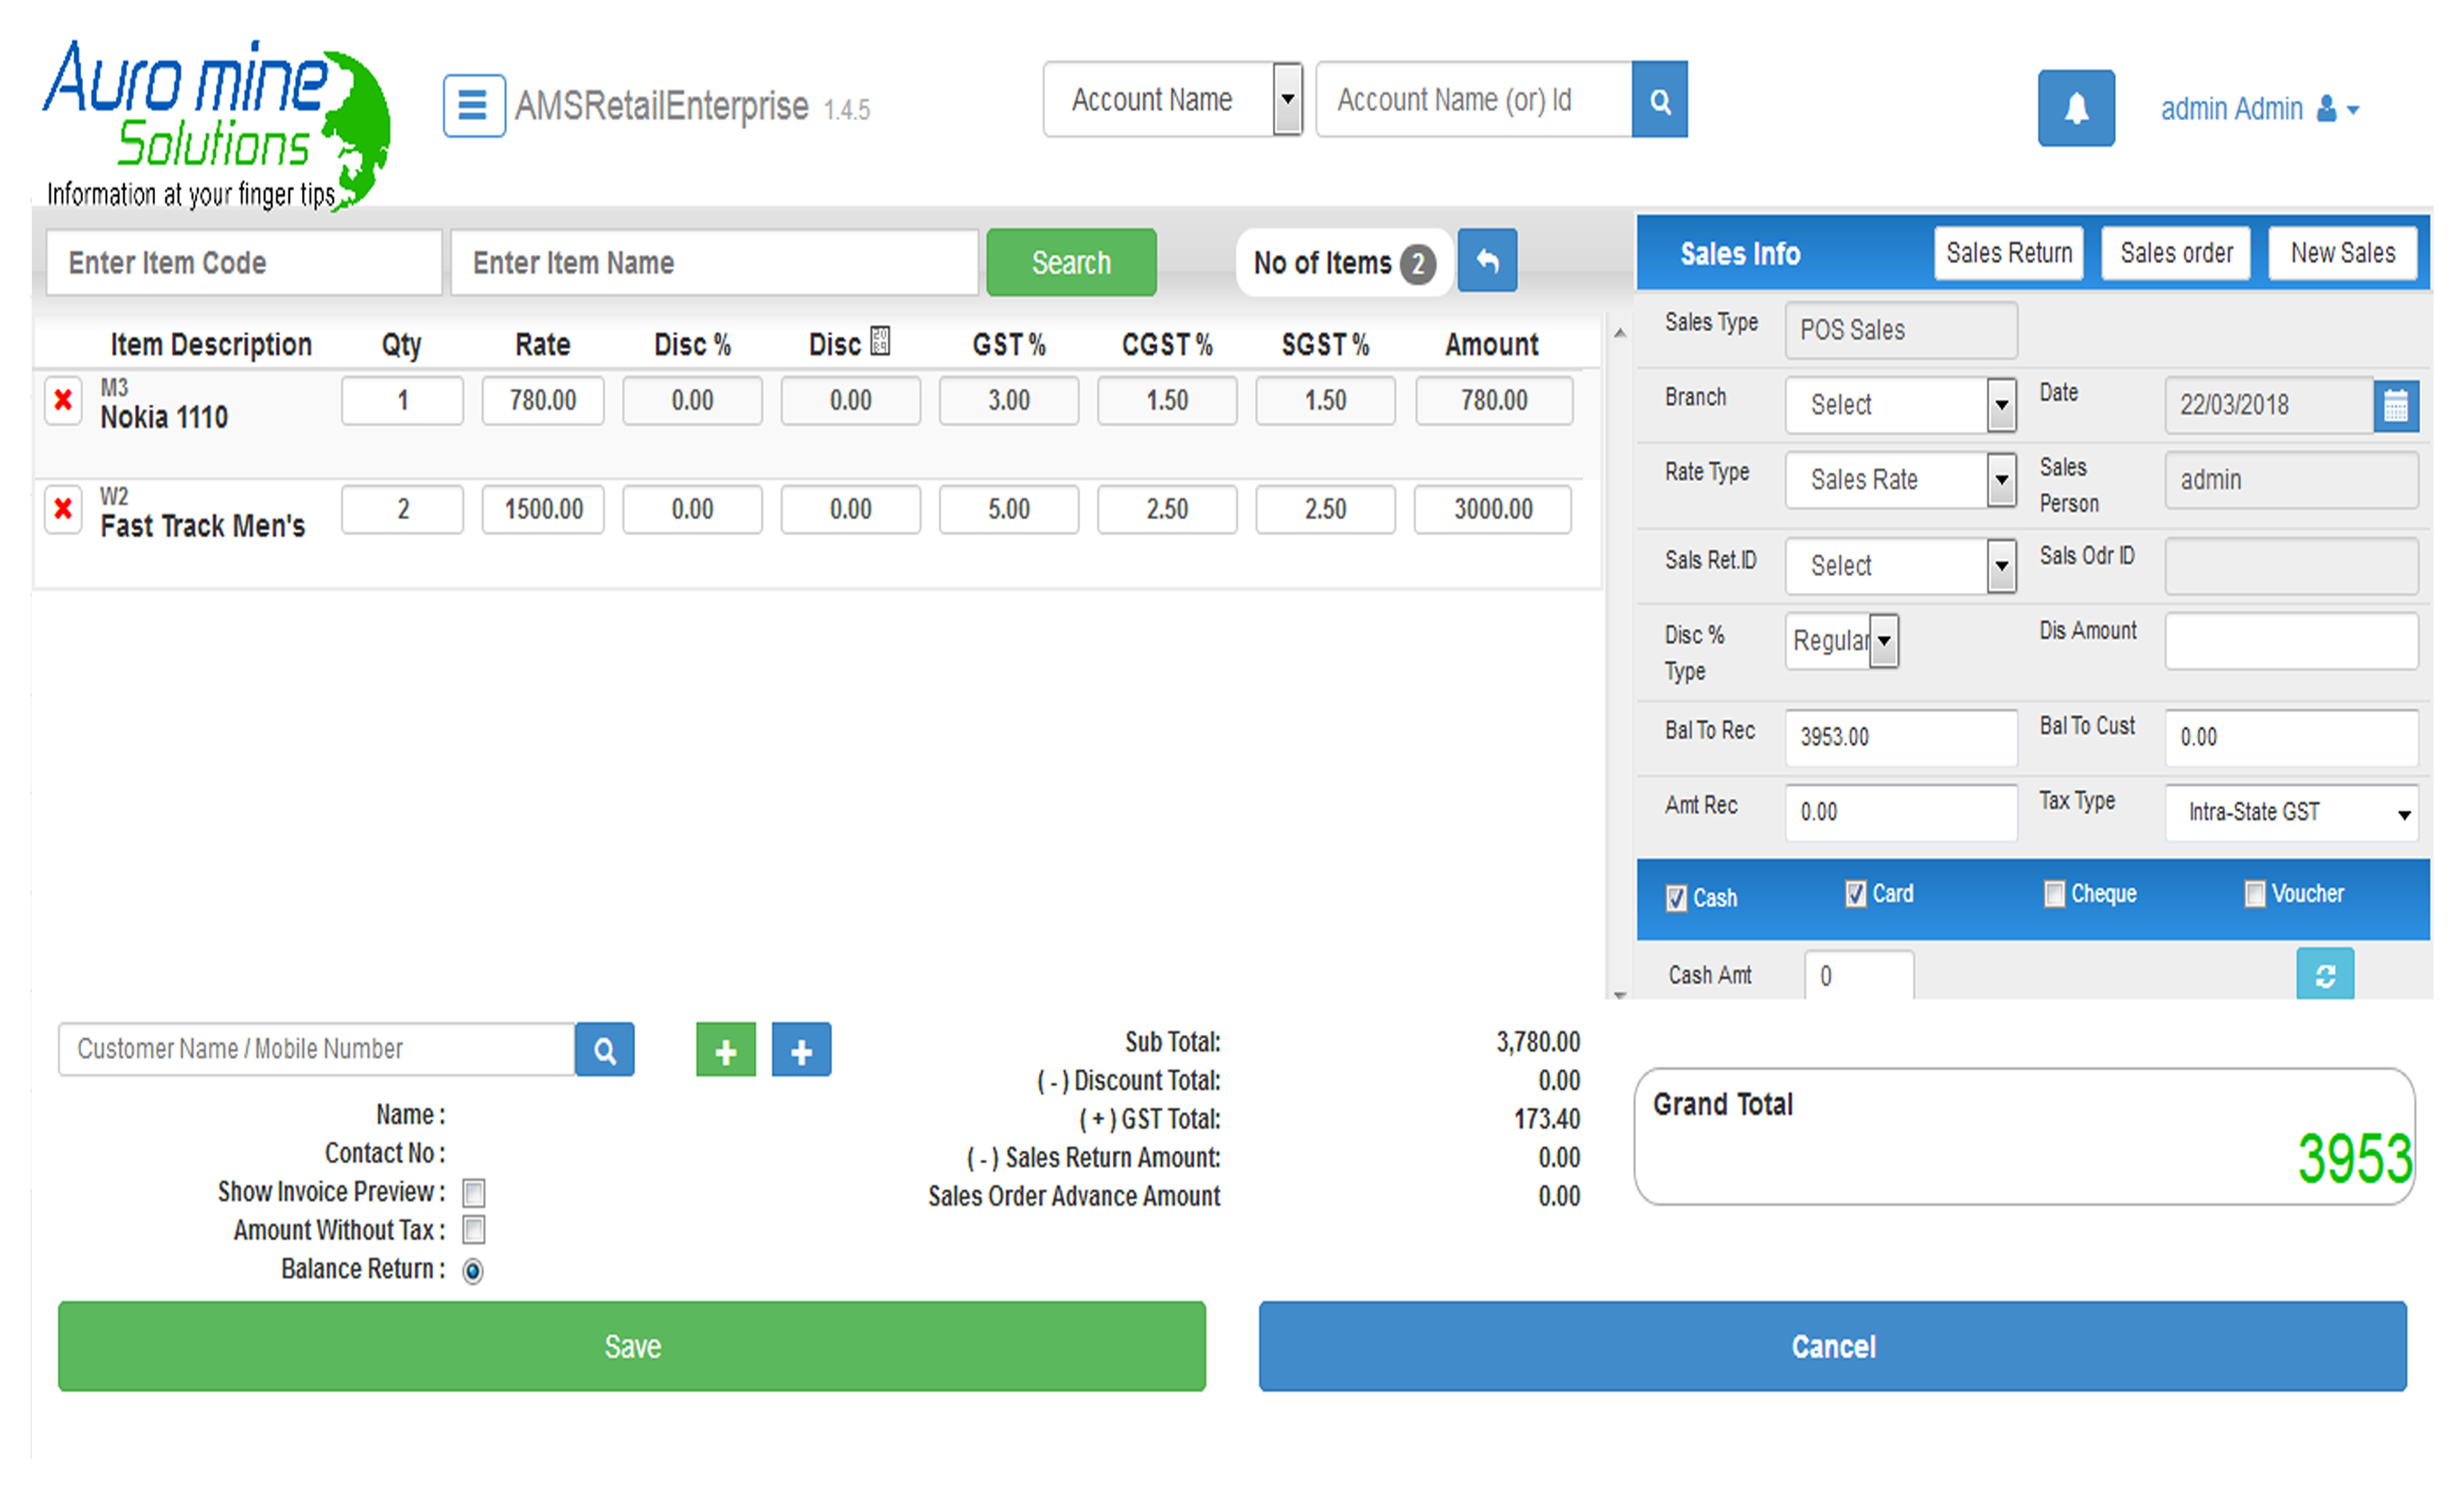
Task: Click the hamburger menu icon
Action: coord(473,106)
